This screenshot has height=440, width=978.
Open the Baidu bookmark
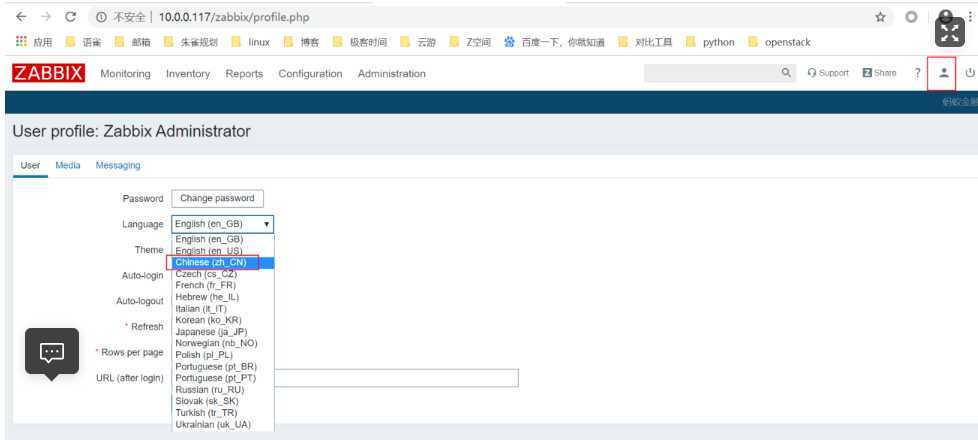tap(554, 42)
